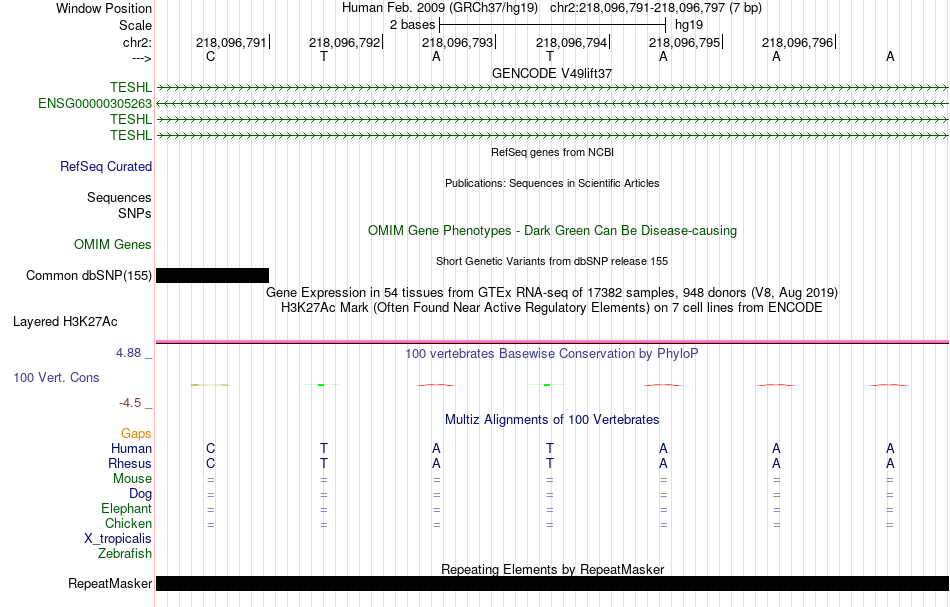Click the 218,096,791 position marker
This screenshot has width=950, height=607.
[x=231, y=42]
